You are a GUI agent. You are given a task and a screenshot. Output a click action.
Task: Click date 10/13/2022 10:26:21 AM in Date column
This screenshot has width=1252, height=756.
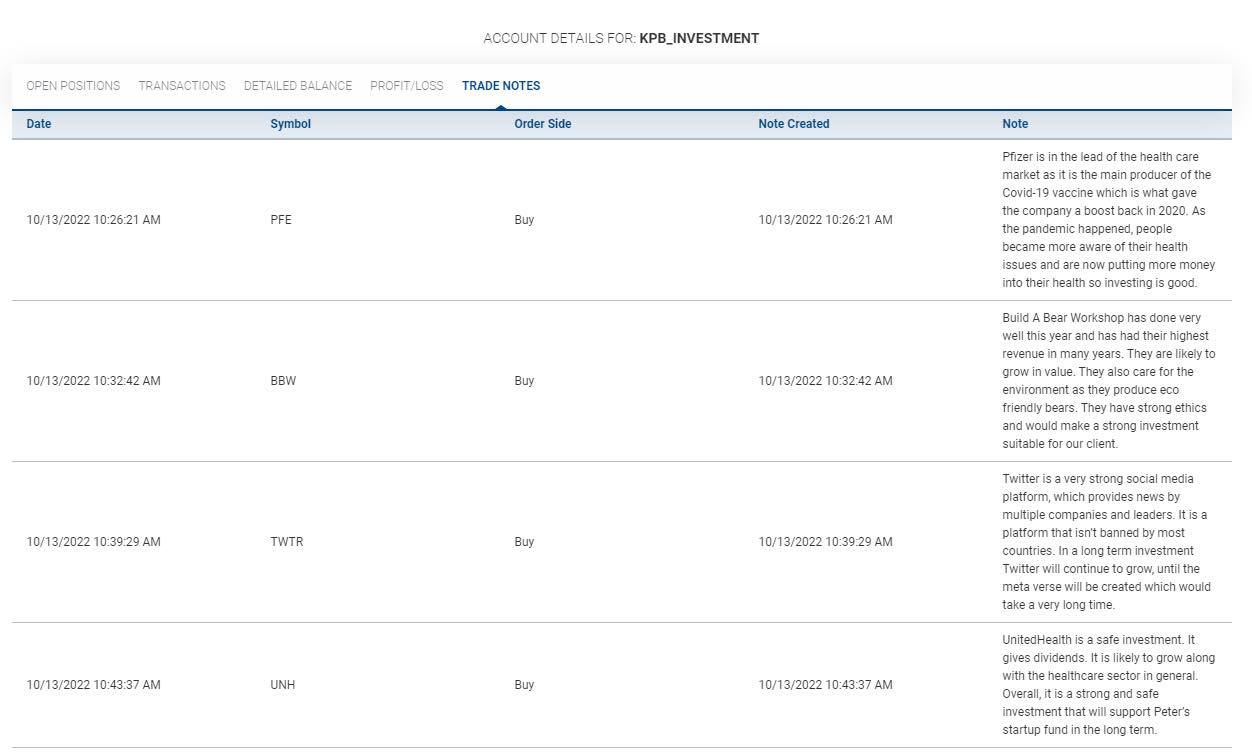(93, 220)
